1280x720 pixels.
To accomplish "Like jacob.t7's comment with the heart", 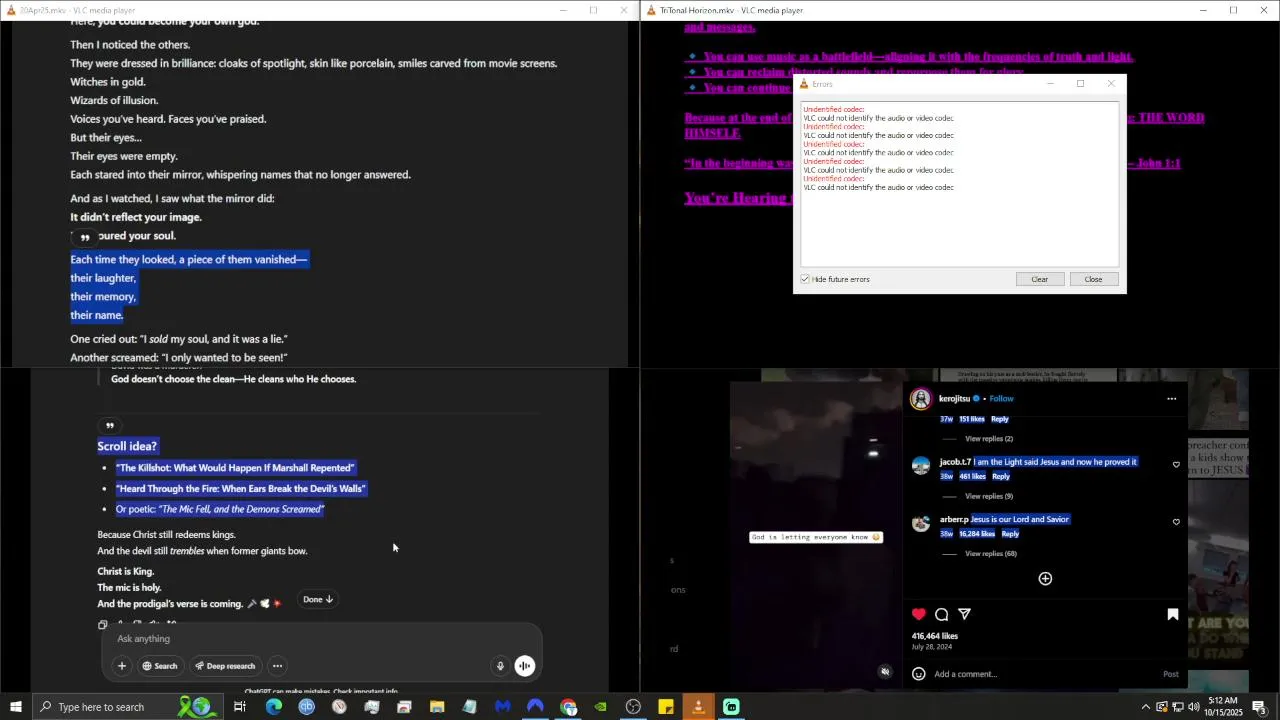I will click(1176, 464).
